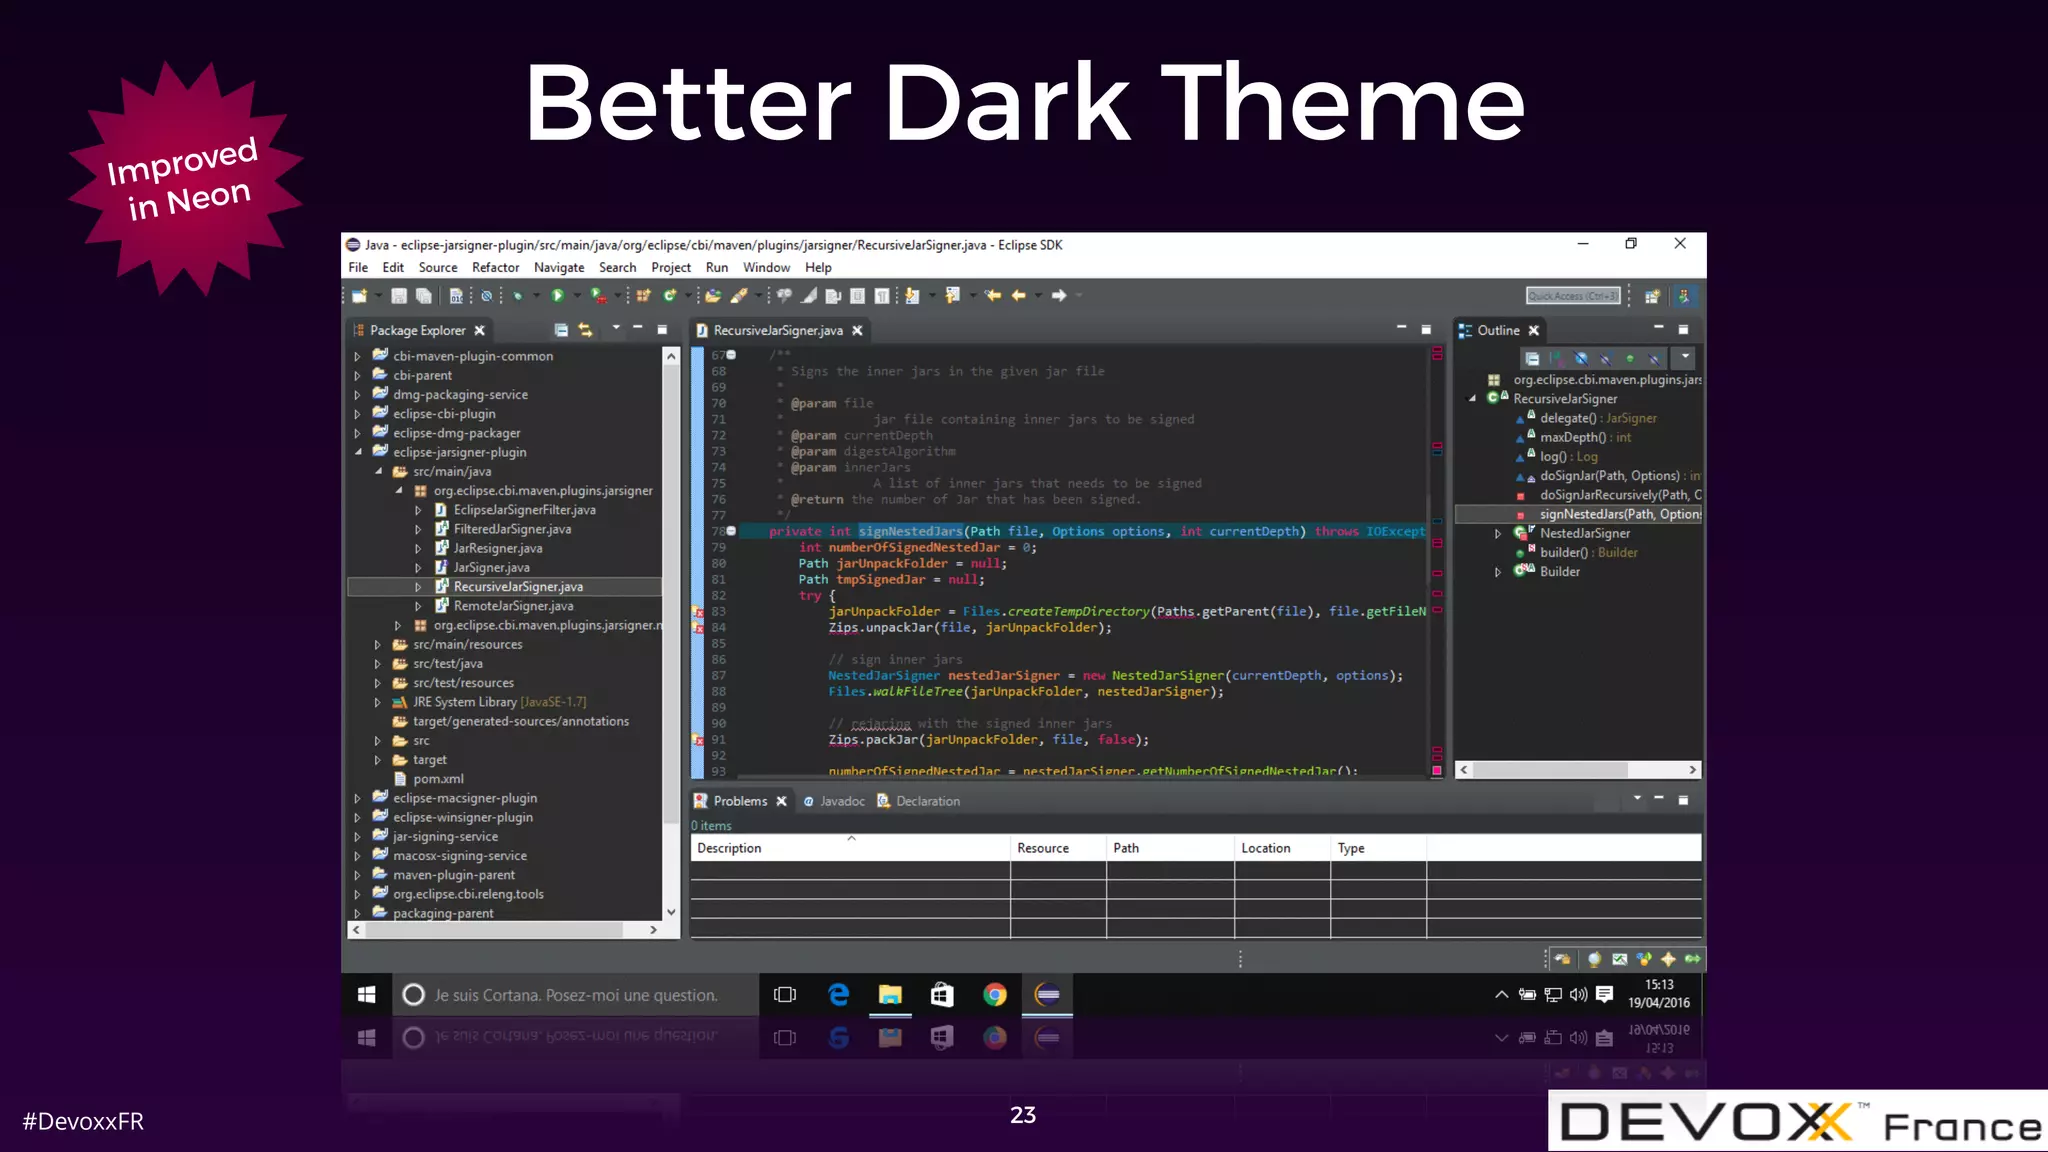Click the Save All toolbar icon

424,296
